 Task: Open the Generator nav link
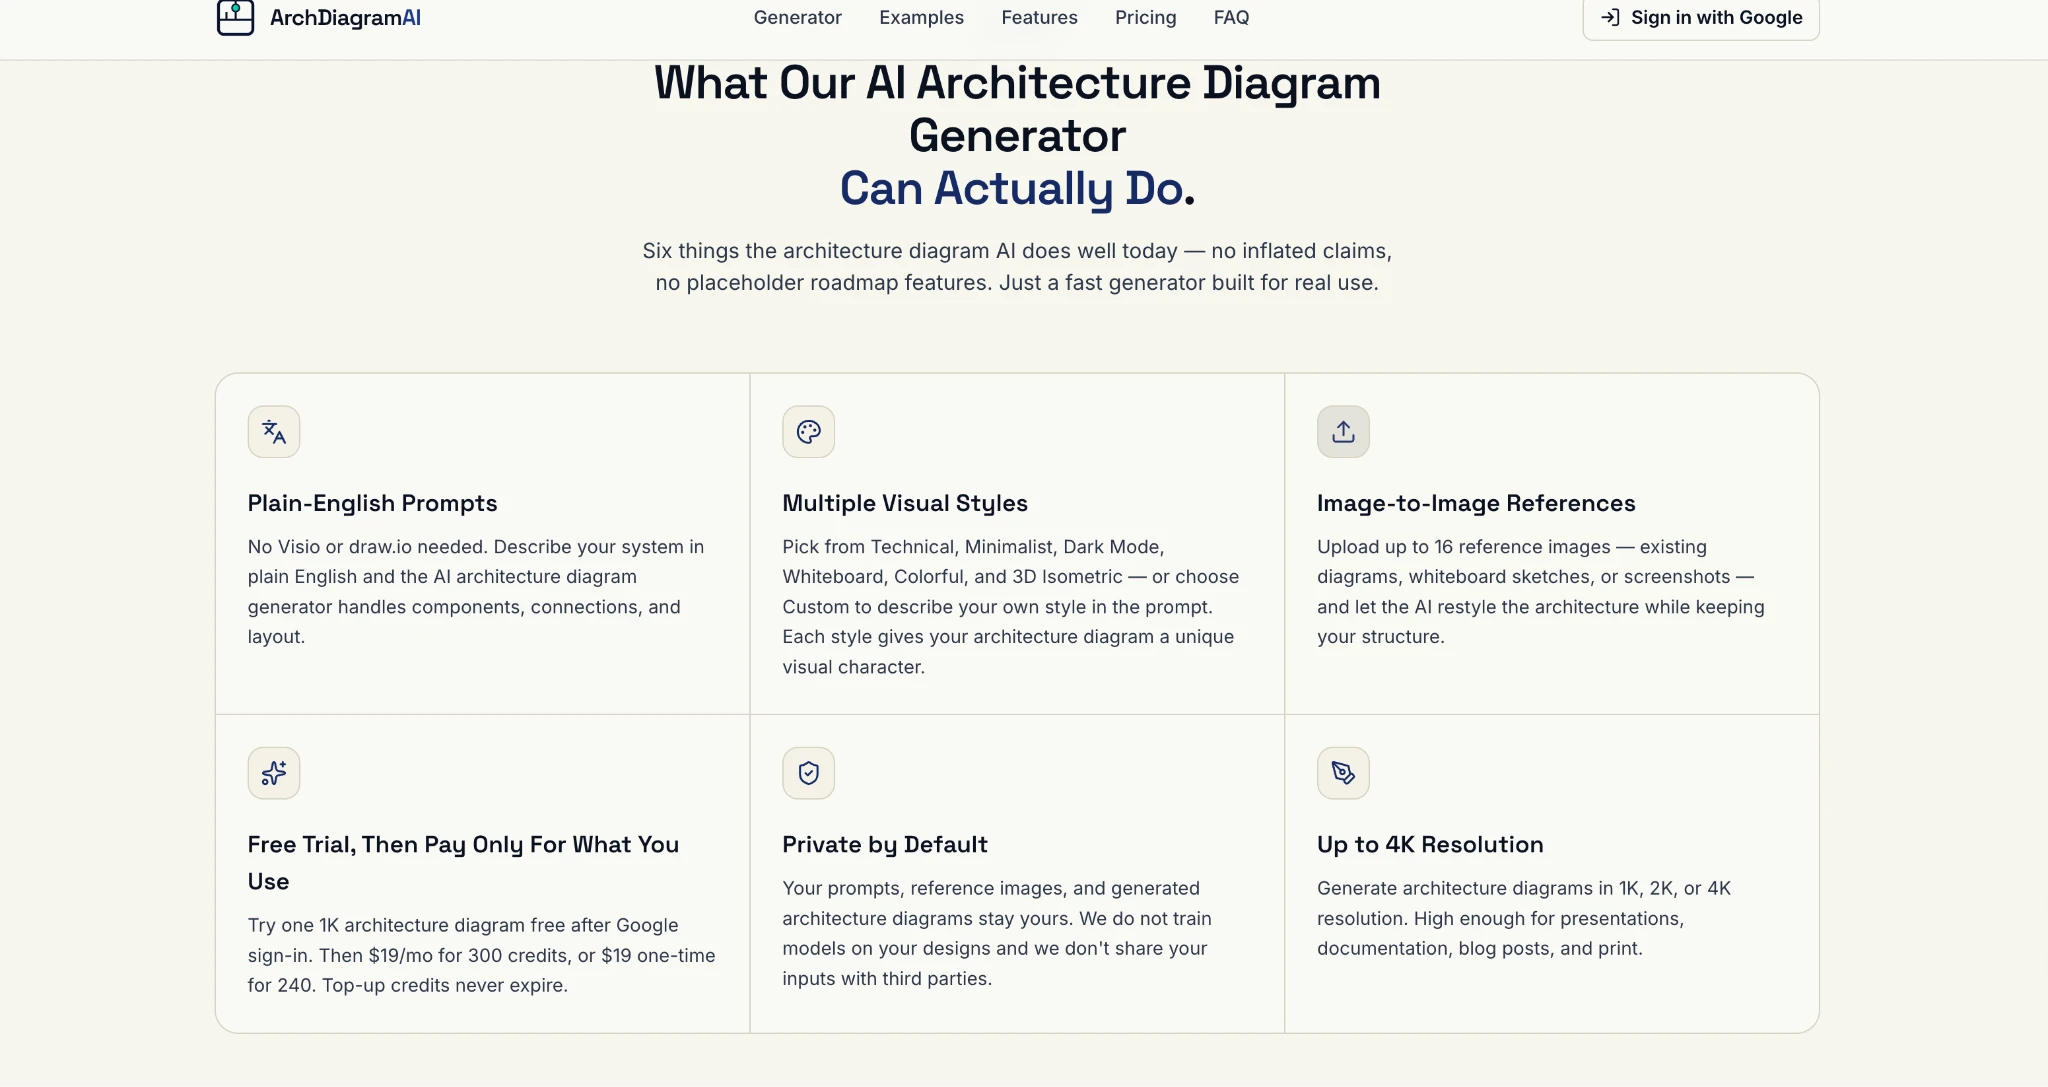point(797,17)
